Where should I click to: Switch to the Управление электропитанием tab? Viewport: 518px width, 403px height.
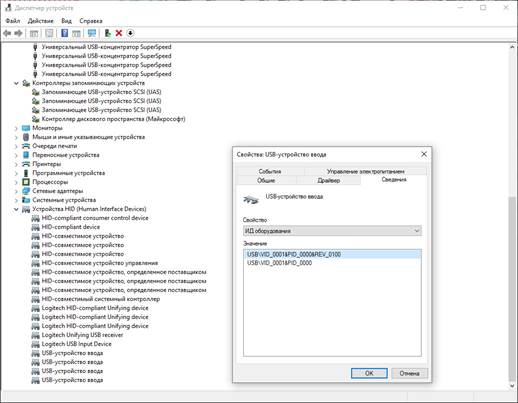(x=365, y=171)
